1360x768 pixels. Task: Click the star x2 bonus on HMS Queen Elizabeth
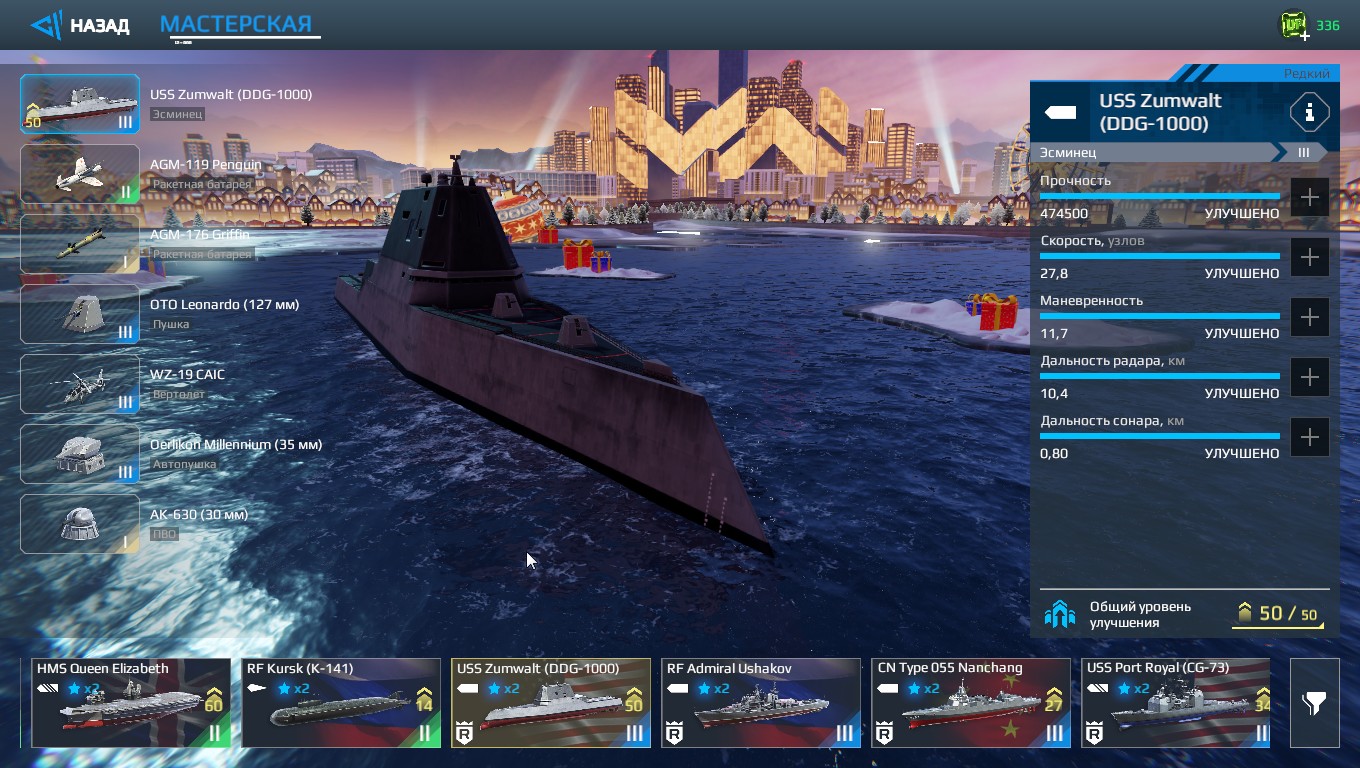coord(83,689)
